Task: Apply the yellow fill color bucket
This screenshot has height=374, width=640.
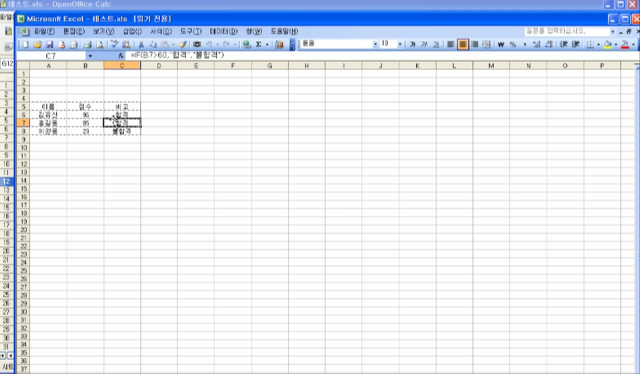Action: pyautogui.click(x=608, y=44)
